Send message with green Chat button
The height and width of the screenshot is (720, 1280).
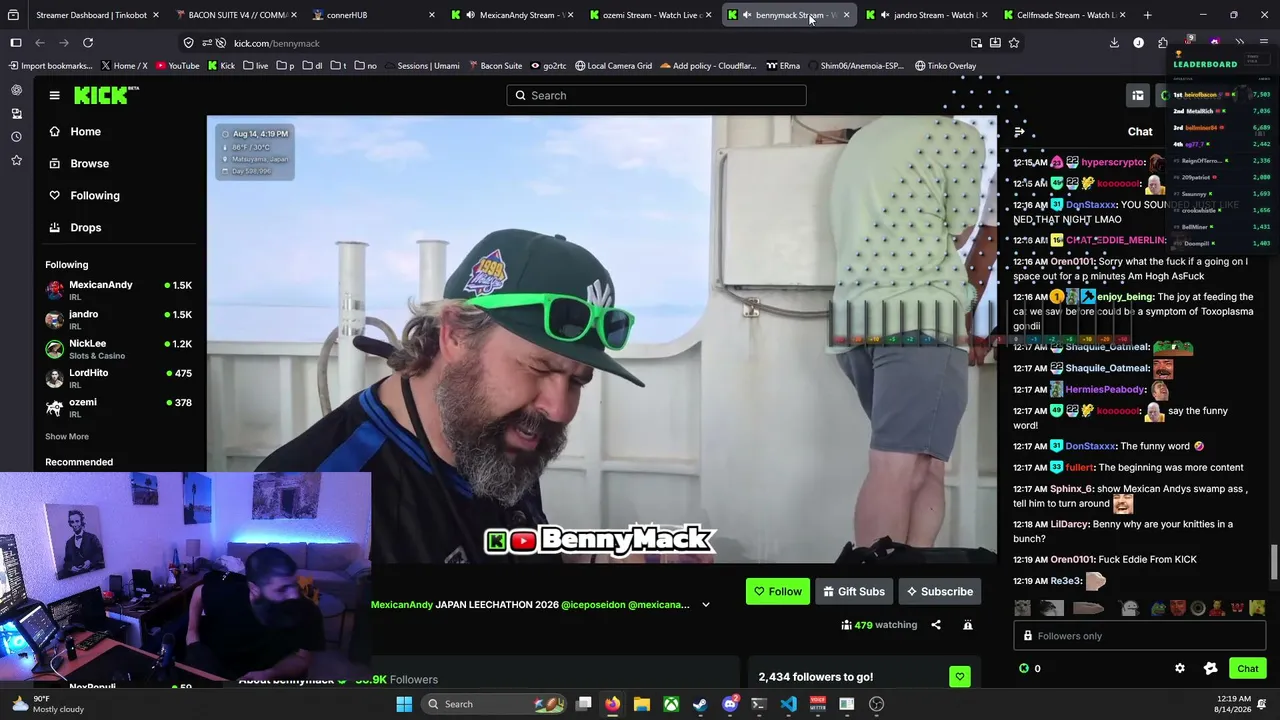[1247, 668]
